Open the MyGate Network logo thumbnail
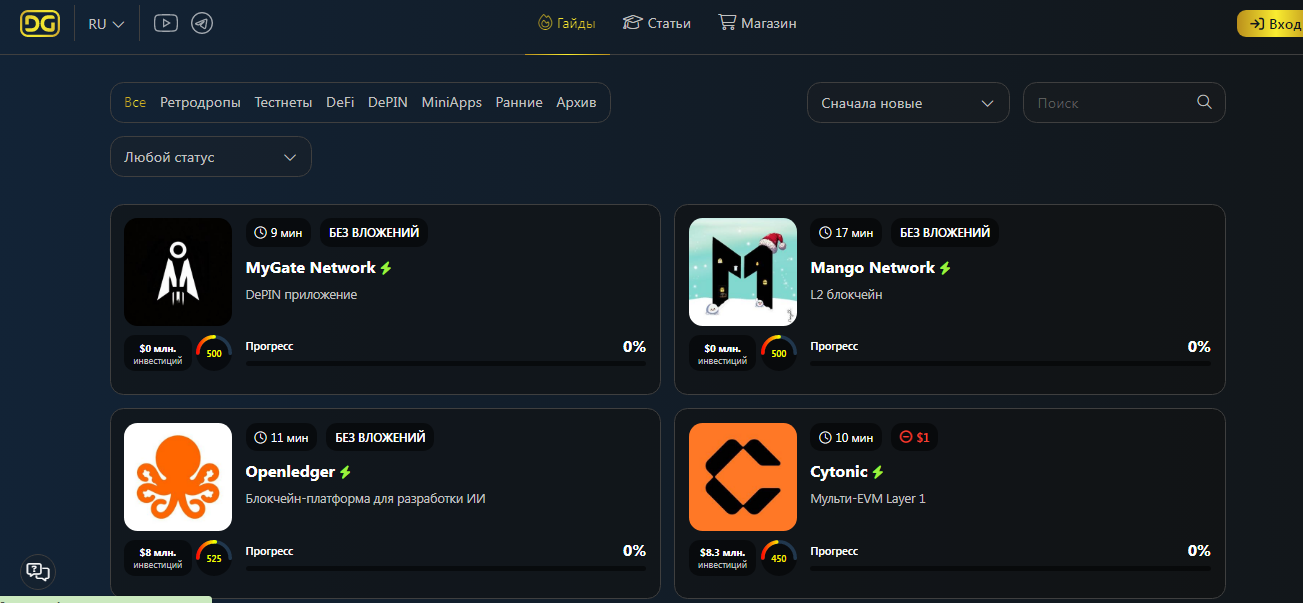This screenshot has width=1303, height=603. pos(178,272)
